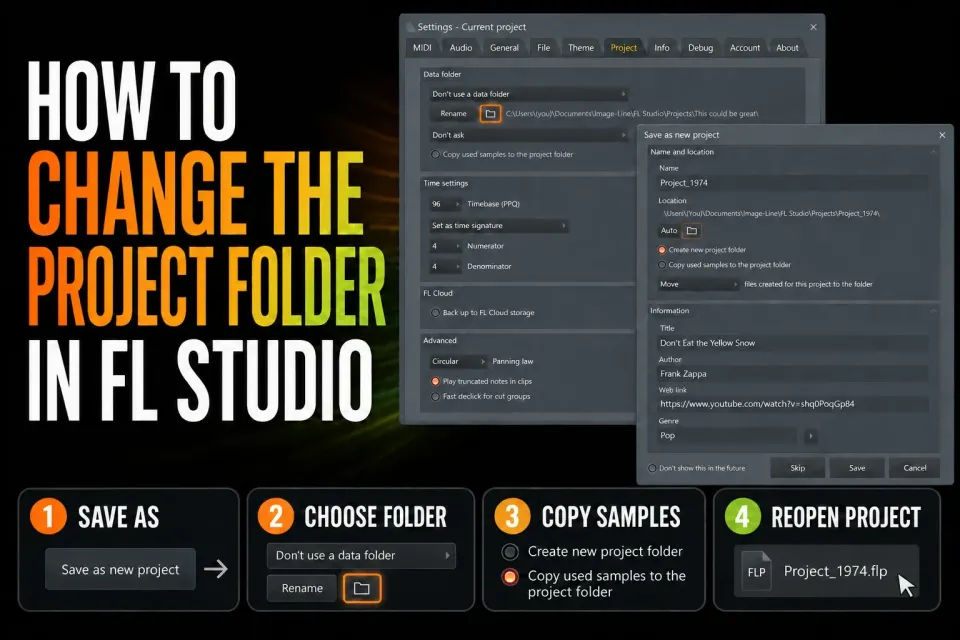Open Project_1974.flp file
This screenshot has height=640, width=960.
[827, 571]
